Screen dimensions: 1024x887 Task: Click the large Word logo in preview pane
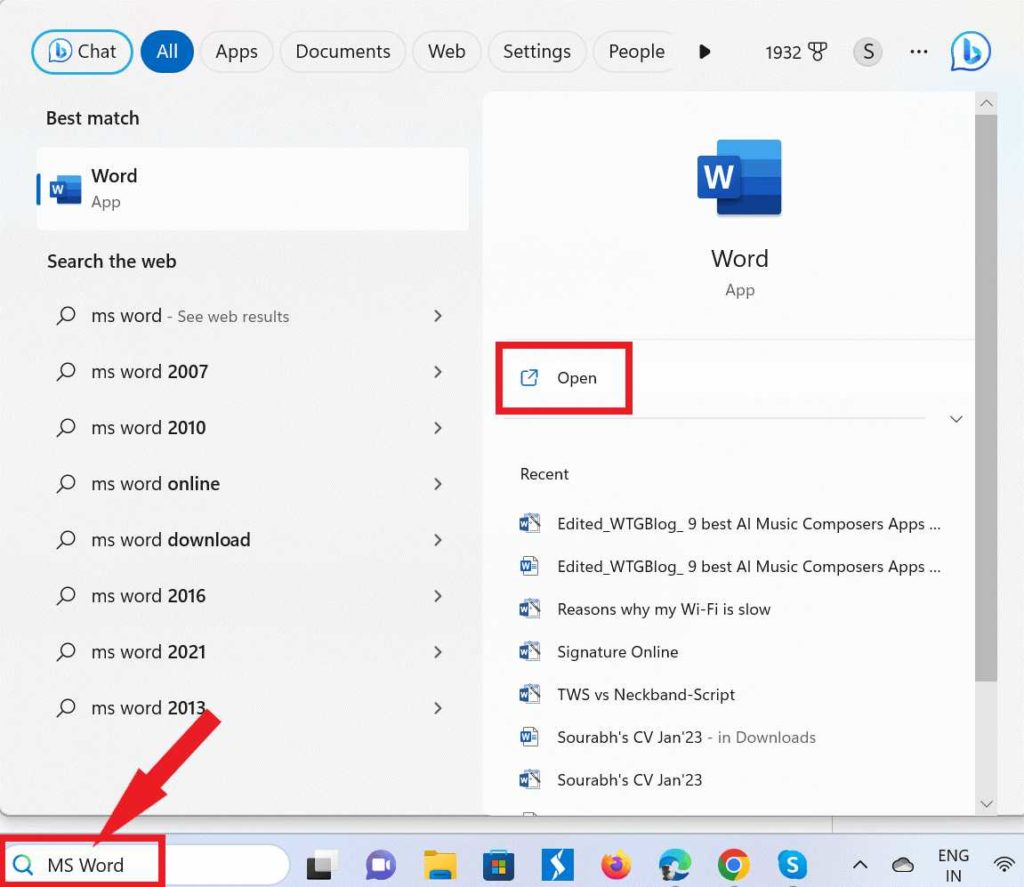tap(739, 177)
